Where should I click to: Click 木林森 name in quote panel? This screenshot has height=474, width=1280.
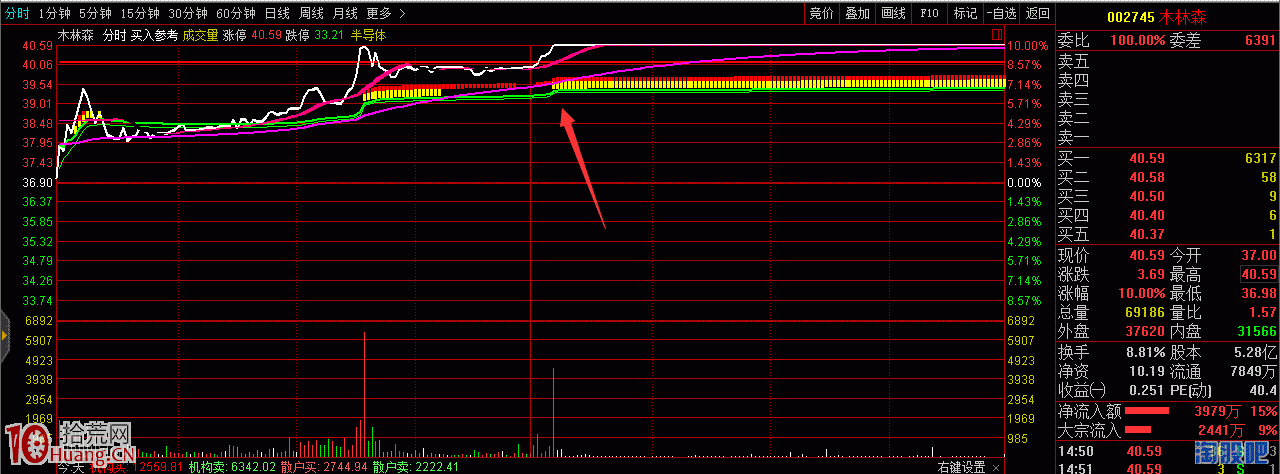1184,15
